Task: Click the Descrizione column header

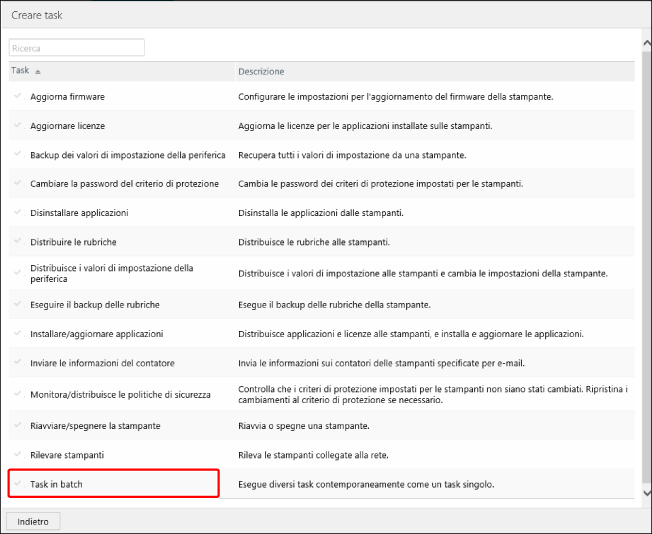Action: click(261, 72)
